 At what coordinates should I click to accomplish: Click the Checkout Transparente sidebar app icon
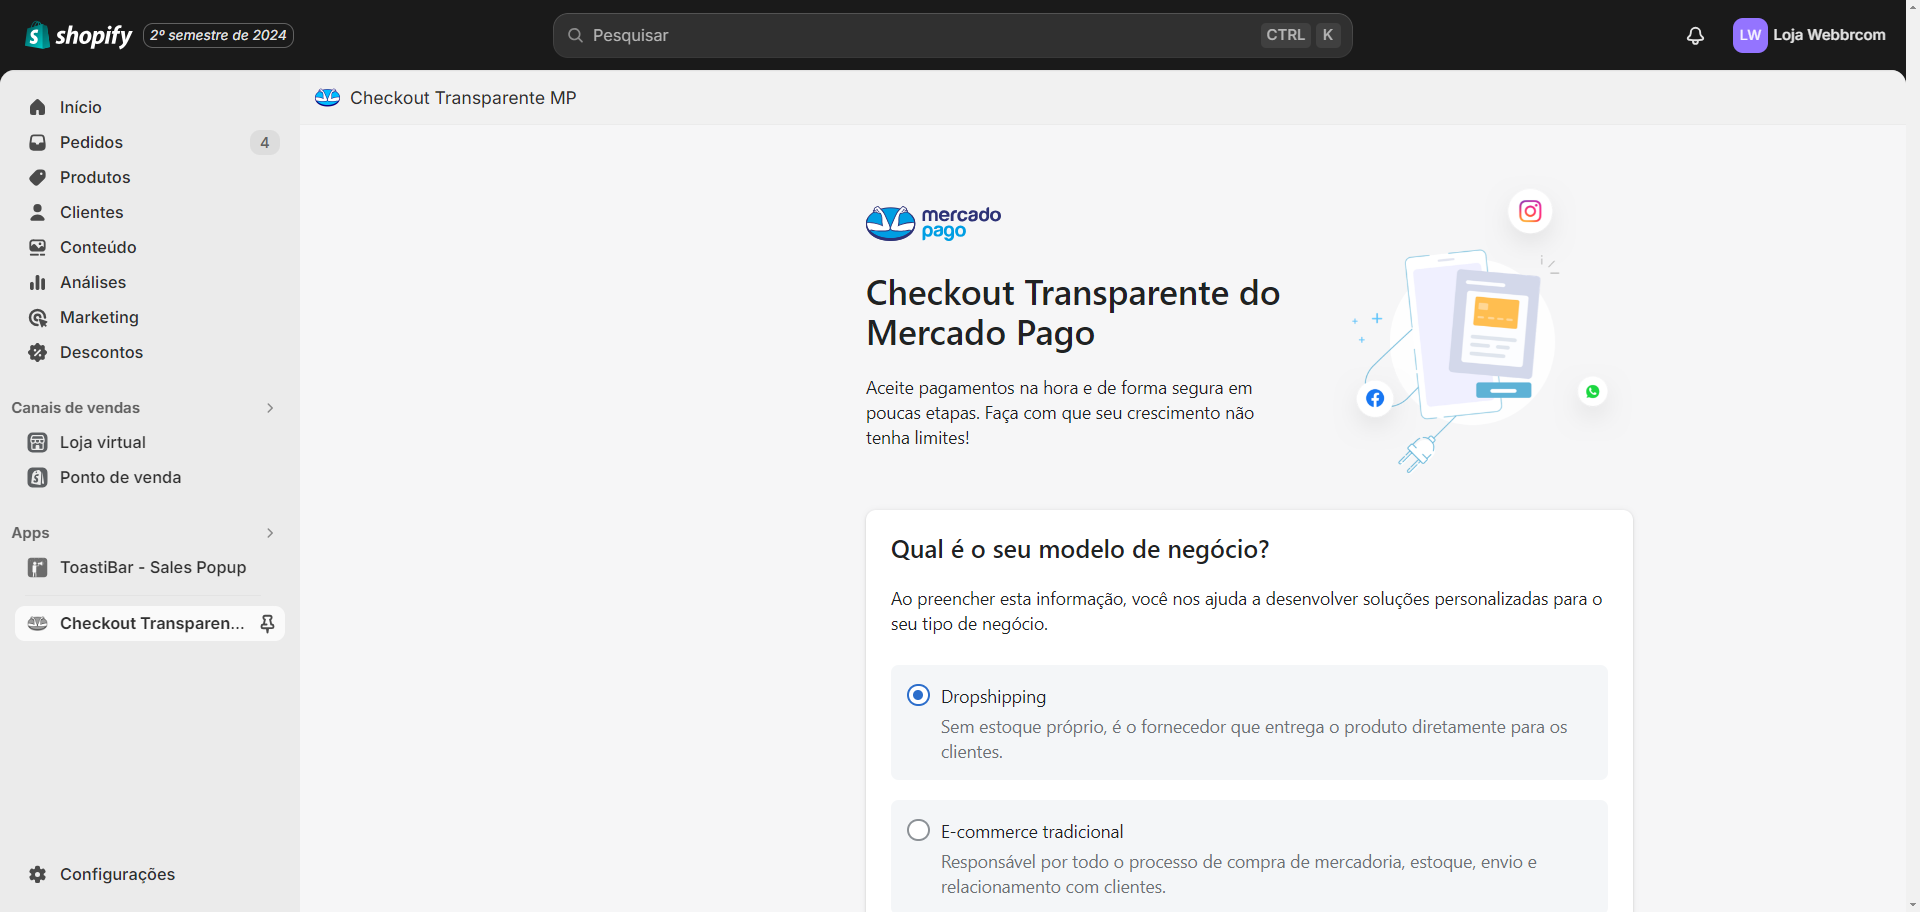point(38,623)
